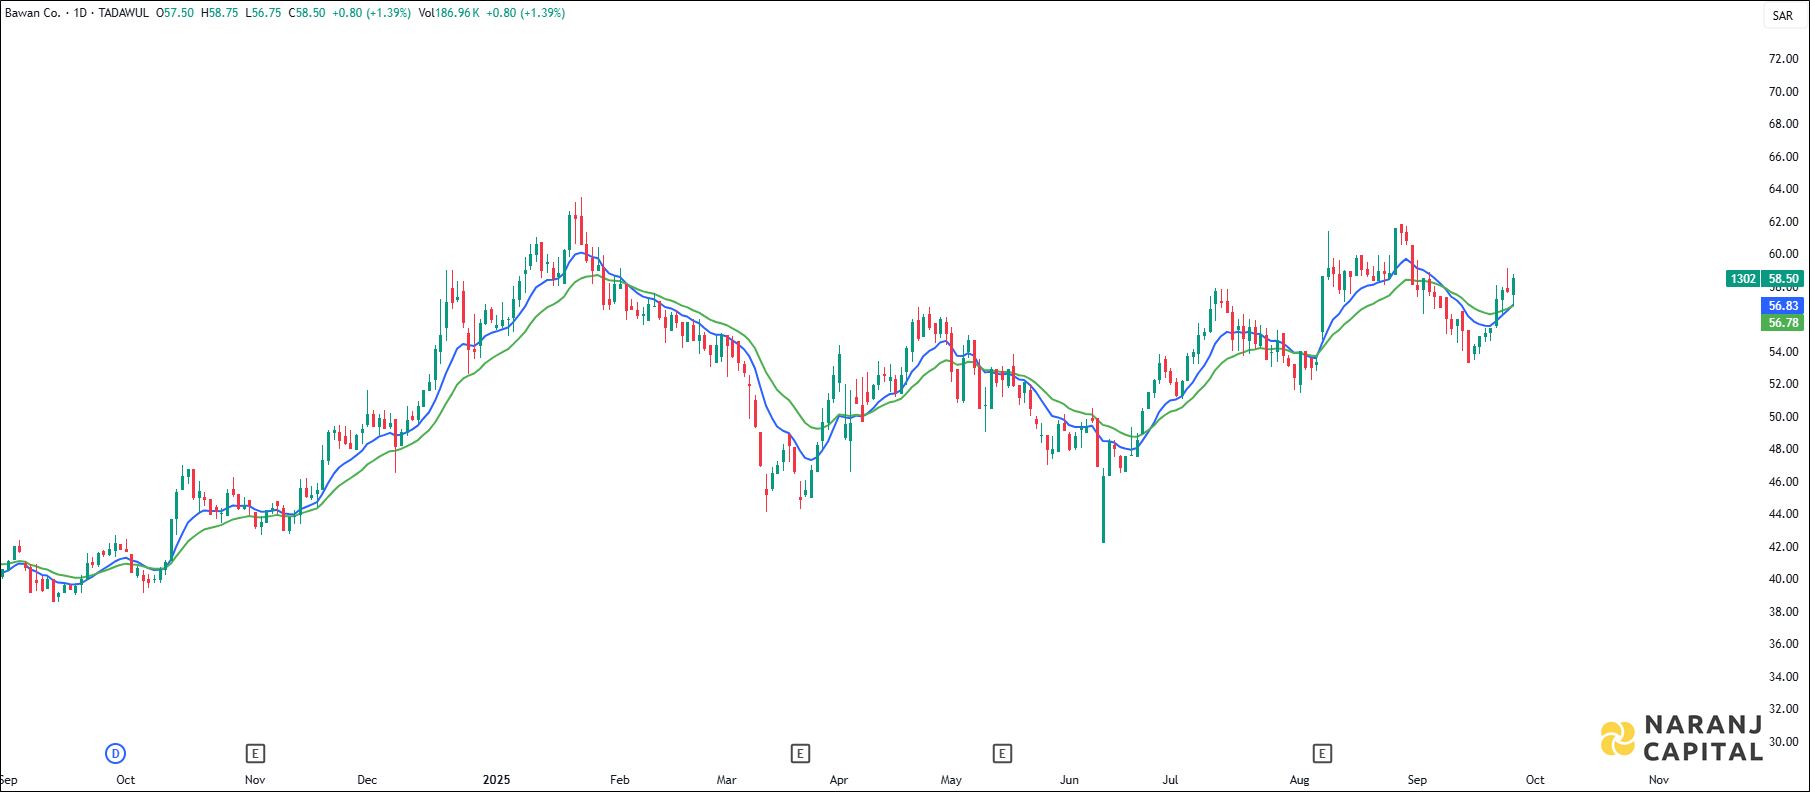Viewport: 1810px width, 792px height.
Task: Click the Aug label on time axis
Action: click(x=1300, y=780)
